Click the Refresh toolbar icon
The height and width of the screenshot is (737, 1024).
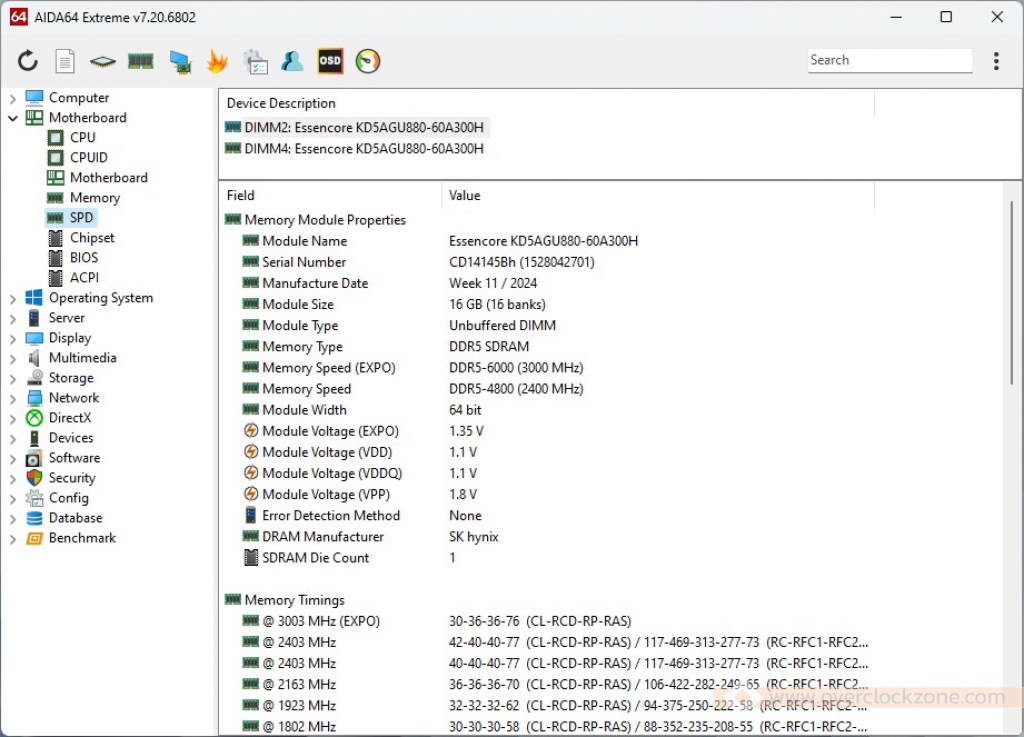click(x=28, y=61)
